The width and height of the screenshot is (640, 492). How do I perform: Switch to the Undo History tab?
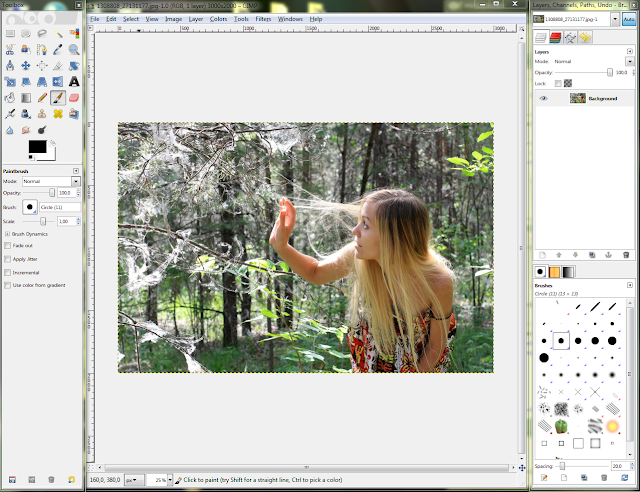tap(585, 38)
